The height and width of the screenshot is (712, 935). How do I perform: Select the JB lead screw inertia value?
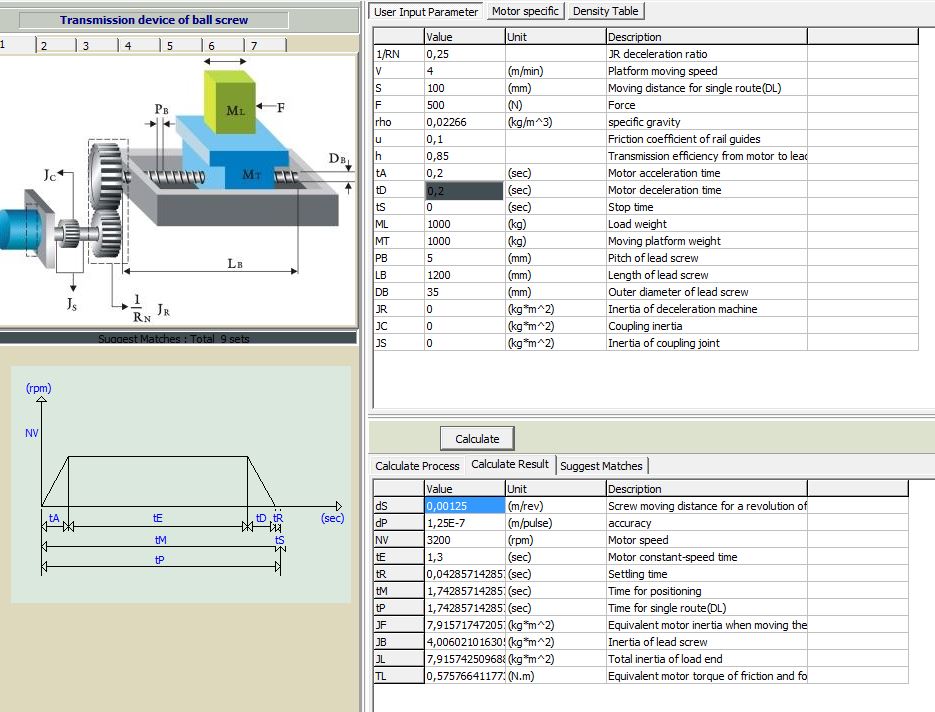click(x=465, y=642)
